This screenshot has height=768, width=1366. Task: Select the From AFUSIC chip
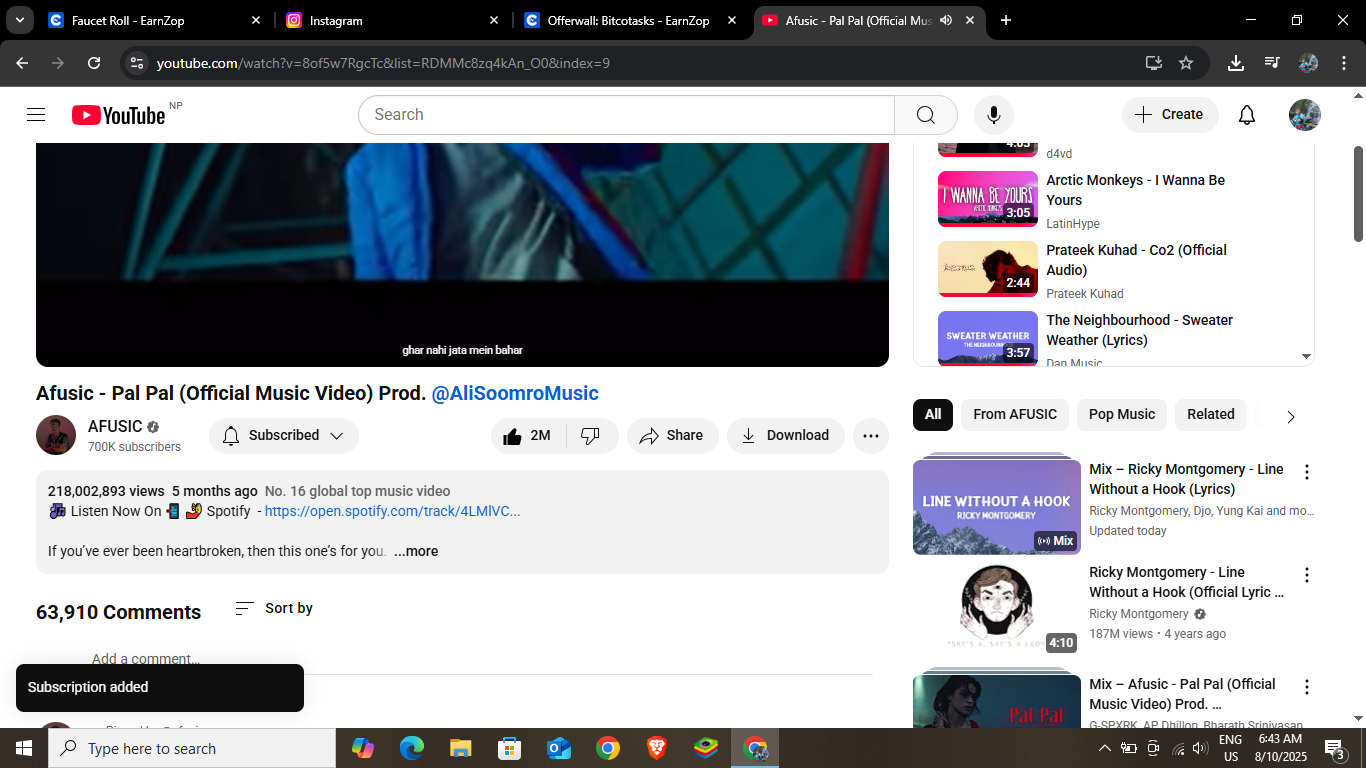(1015, 414)
